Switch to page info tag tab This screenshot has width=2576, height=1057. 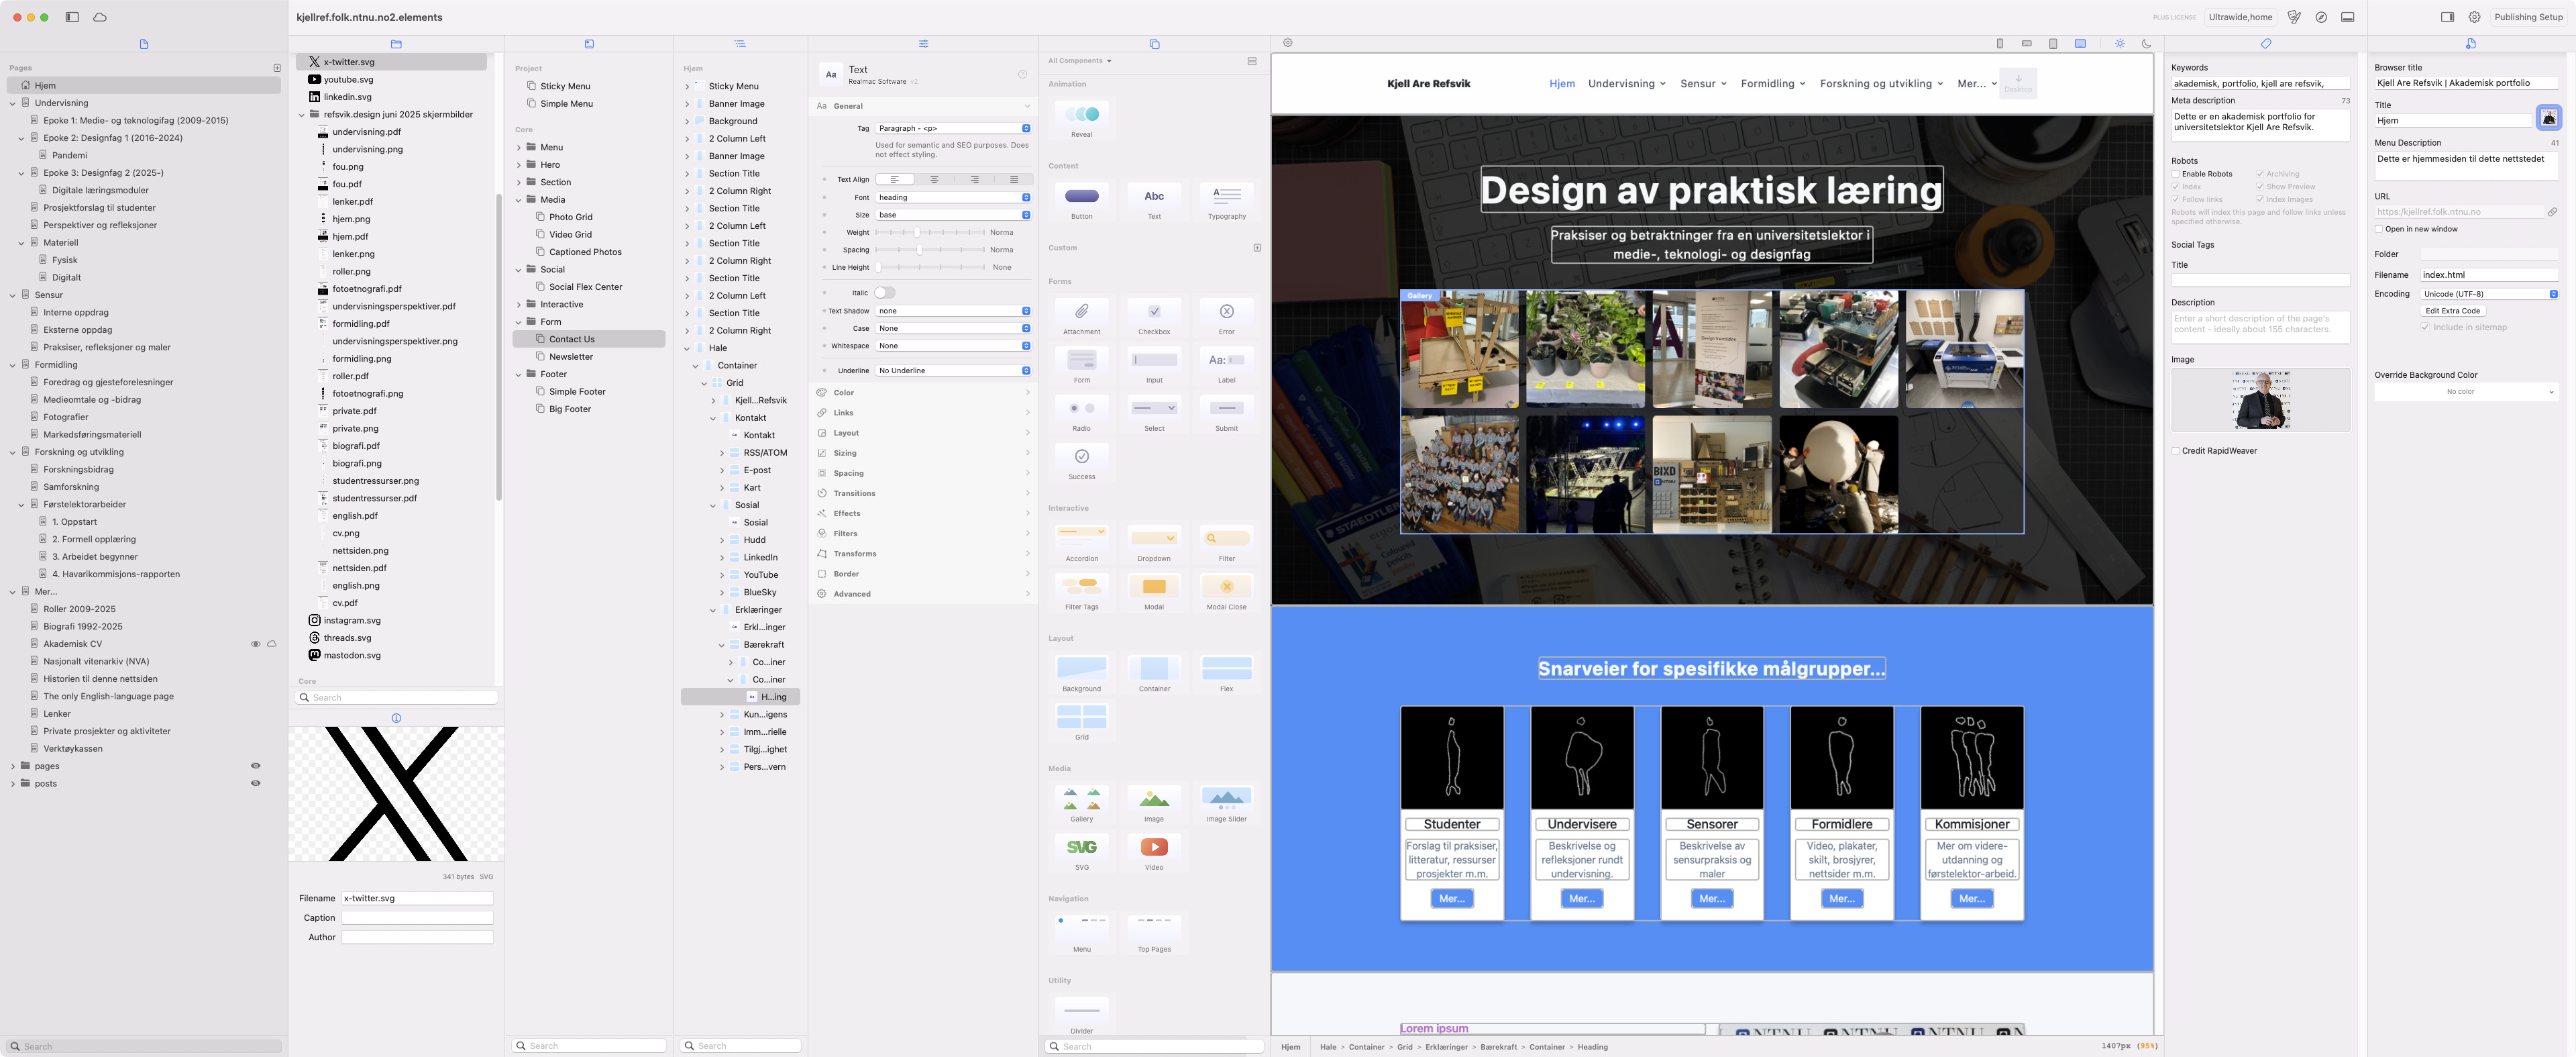coord(2266,44)
